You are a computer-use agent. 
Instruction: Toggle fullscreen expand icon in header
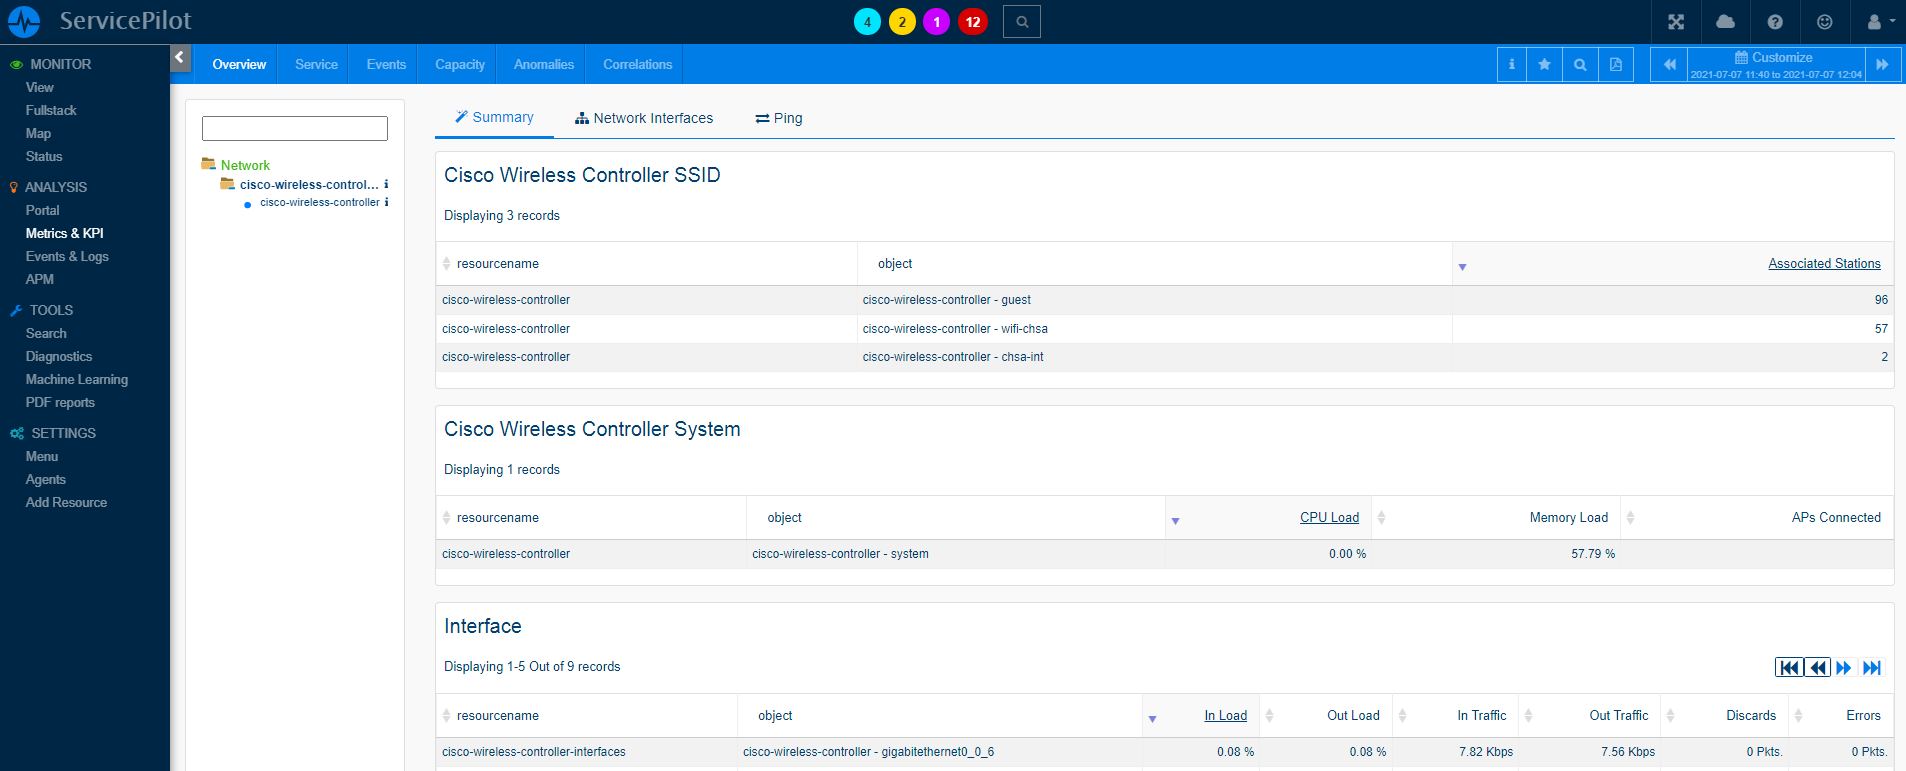(1676, 22)
